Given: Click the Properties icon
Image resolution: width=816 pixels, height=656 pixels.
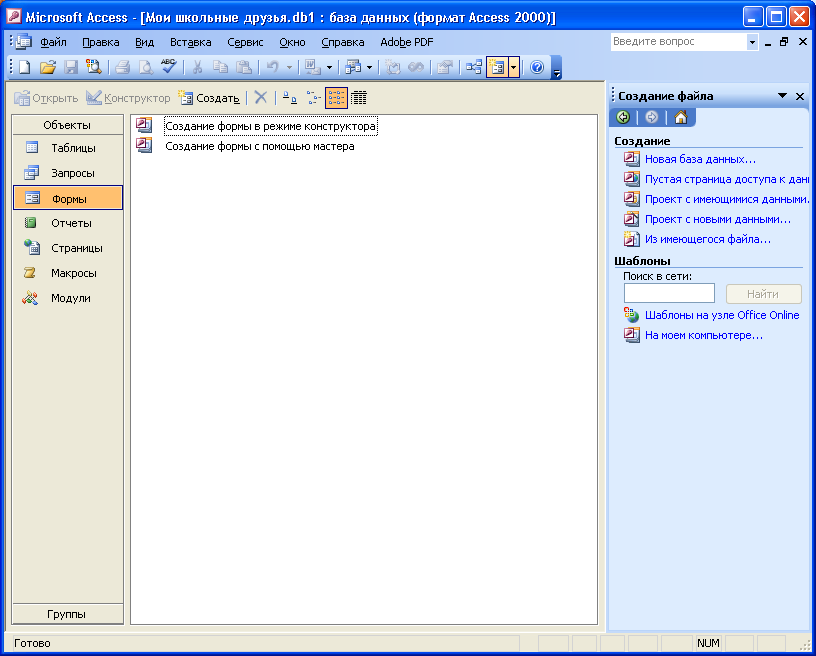Looking at the screenshot, I should click(444, 67).
